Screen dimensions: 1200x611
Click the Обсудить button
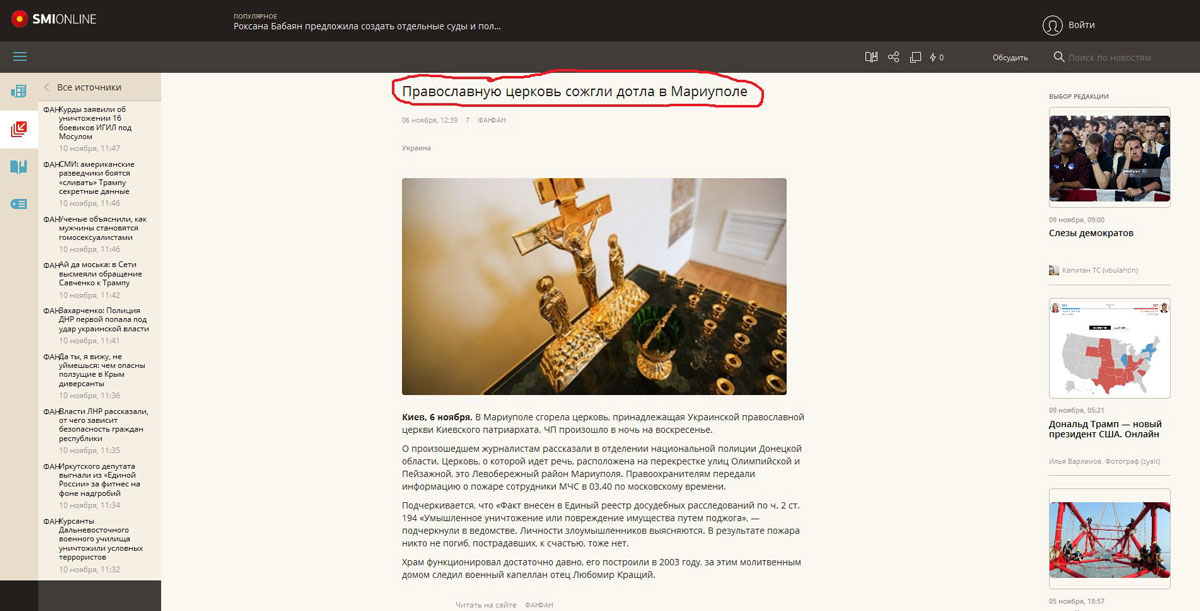1010,58
